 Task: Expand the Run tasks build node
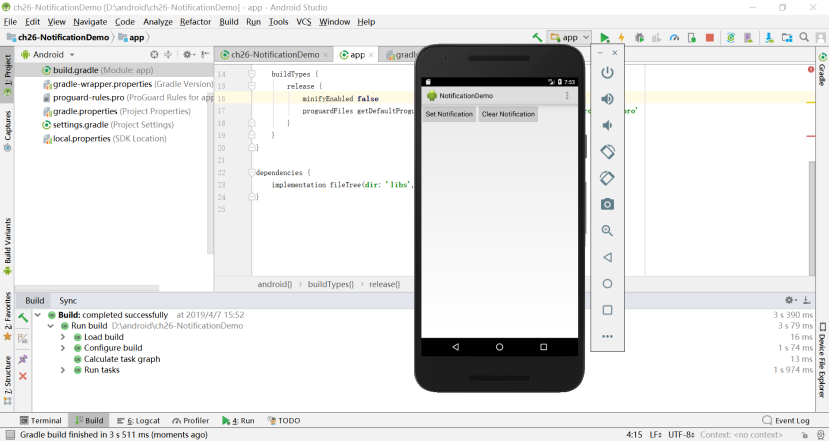pos(63,370)
